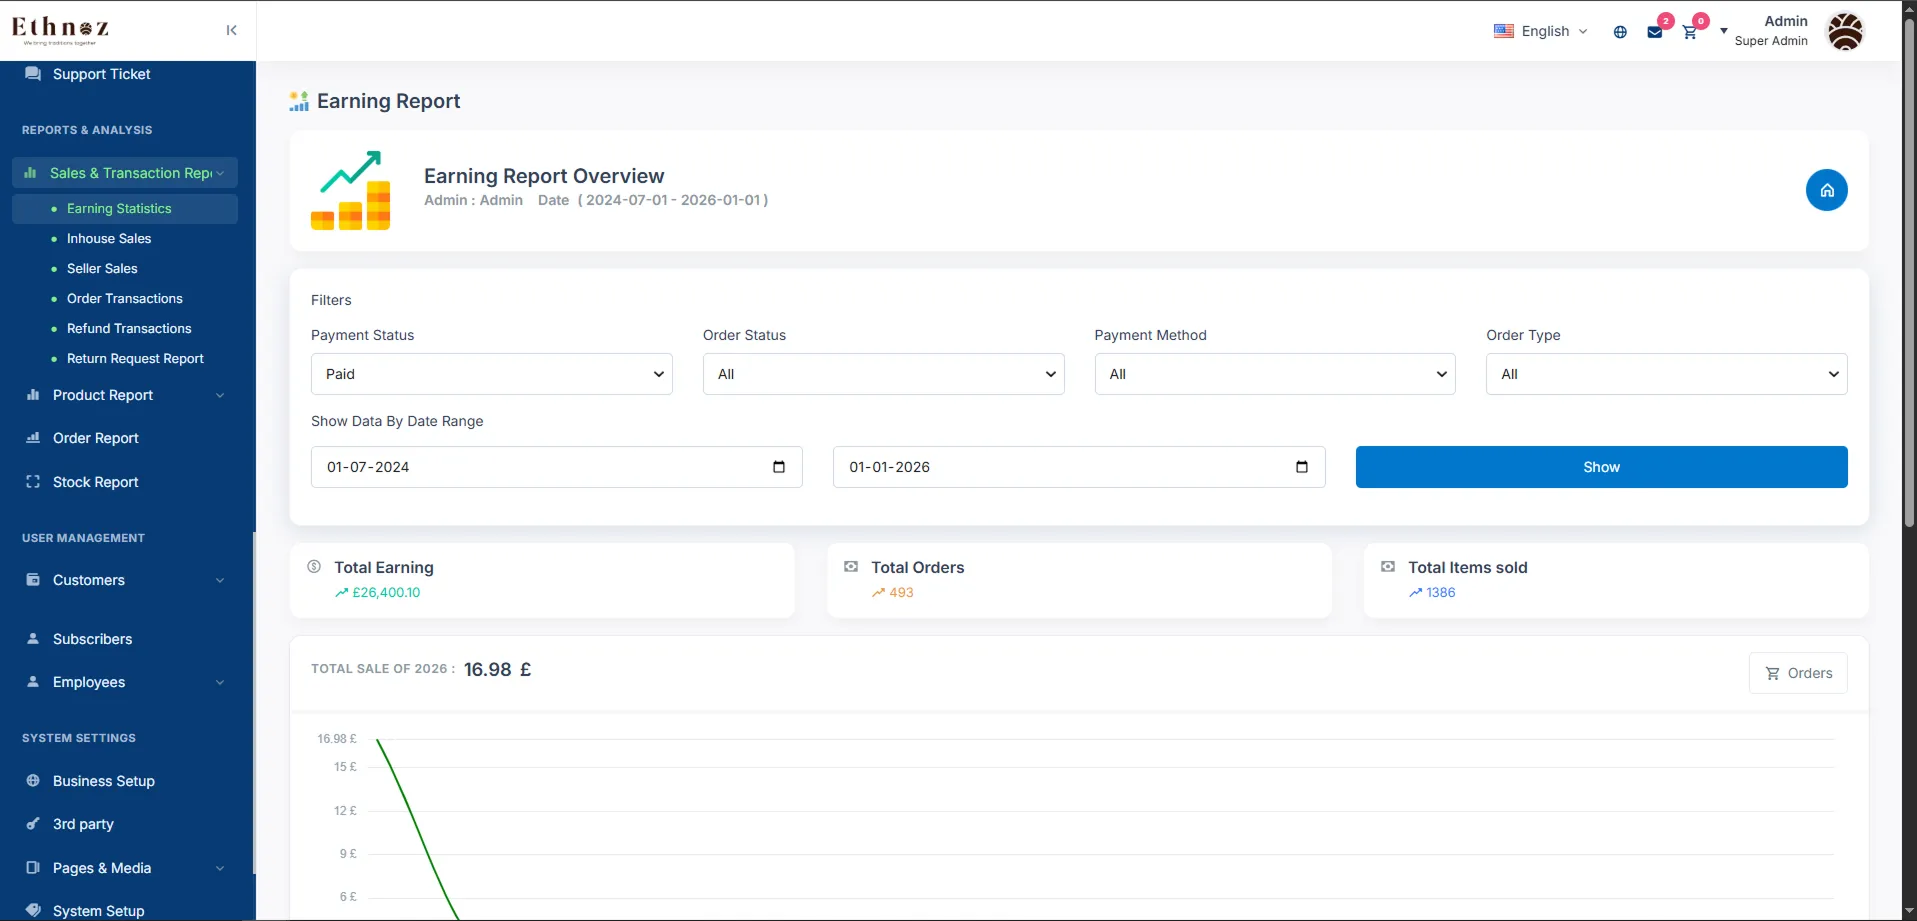Click the Stock Report icon
The width and height of the screenshot is (1917, 921).
pos(33,482)
